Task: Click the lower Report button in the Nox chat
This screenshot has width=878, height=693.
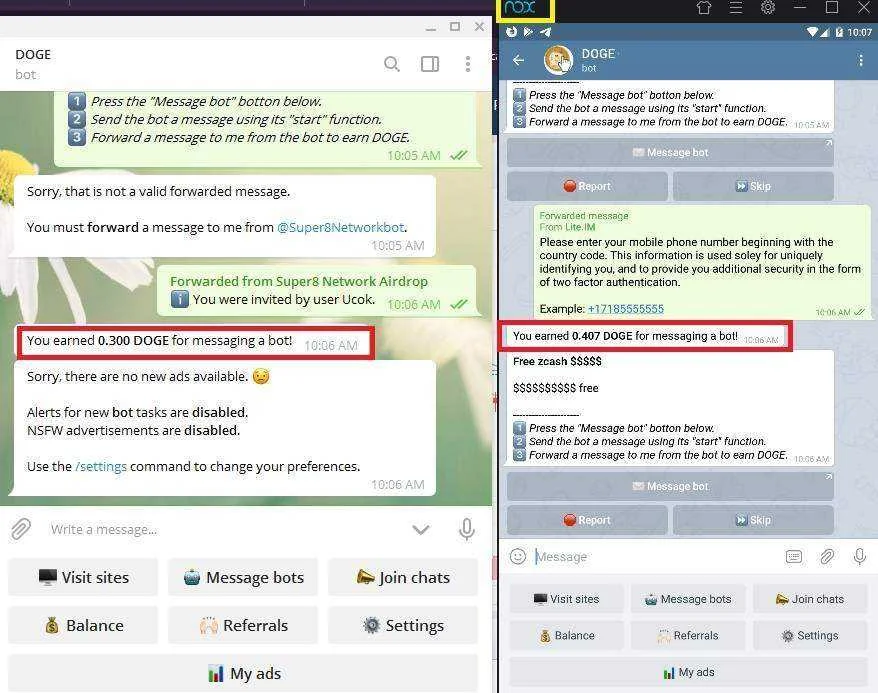Action: coord(587,520)
